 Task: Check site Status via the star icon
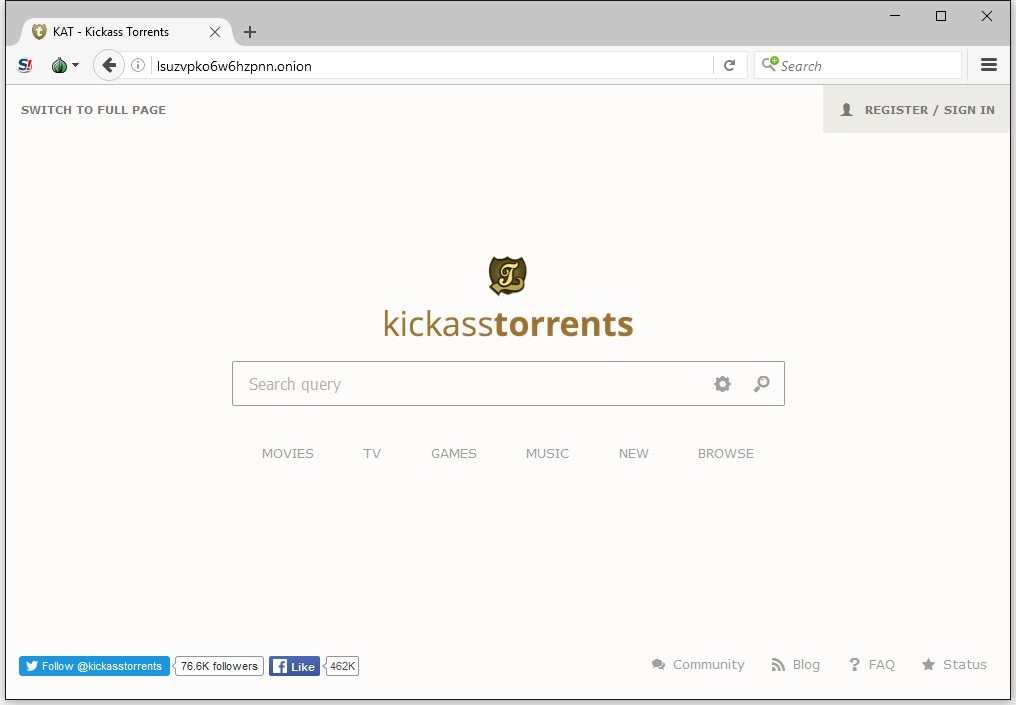[x=929, y=664]
